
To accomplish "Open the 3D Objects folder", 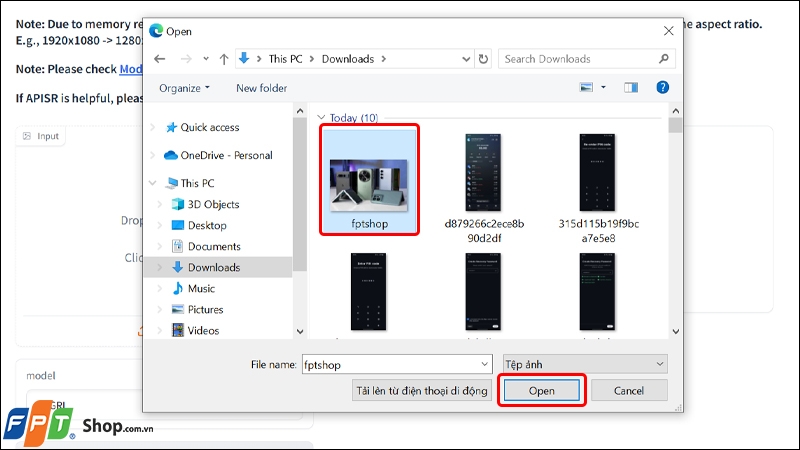I will click(x=213, y=205).
